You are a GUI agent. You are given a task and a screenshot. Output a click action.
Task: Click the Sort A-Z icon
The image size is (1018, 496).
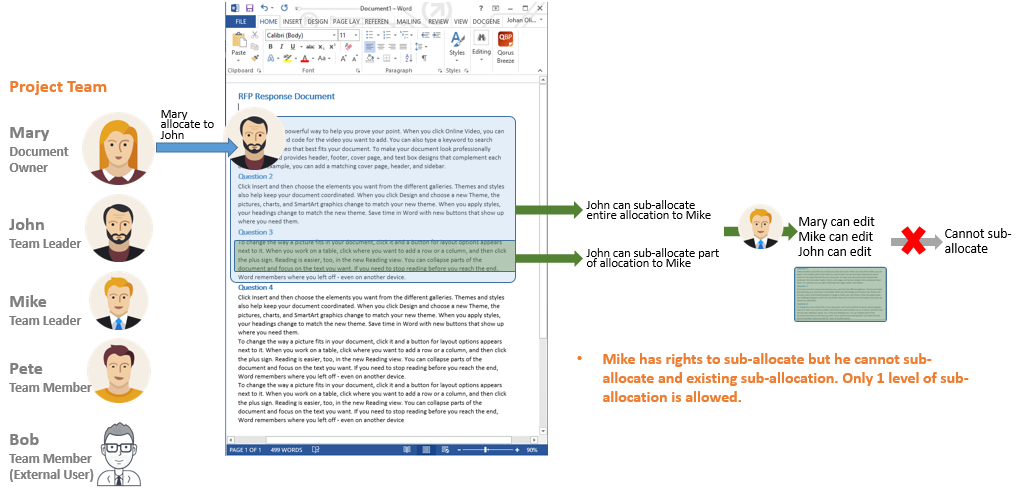(408, 58)
